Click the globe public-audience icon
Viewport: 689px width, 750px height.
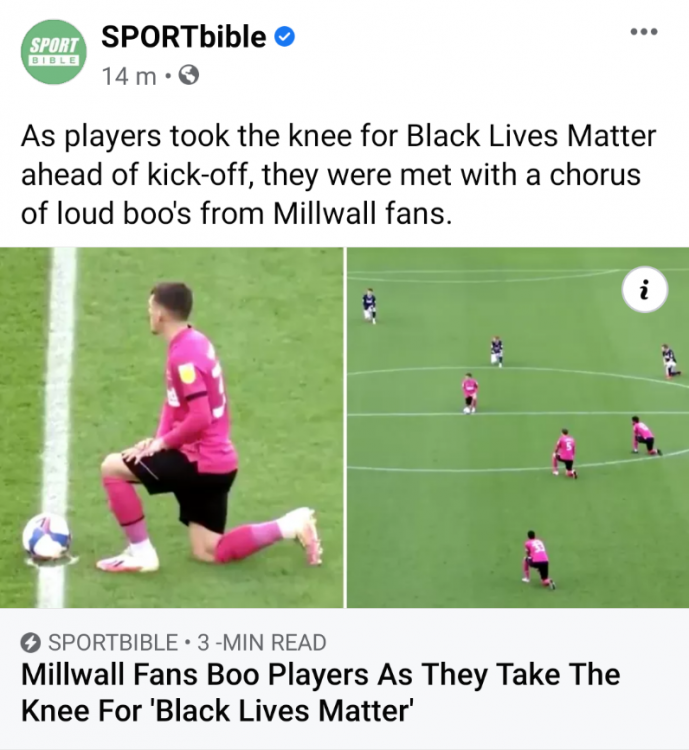click(189, 76)
